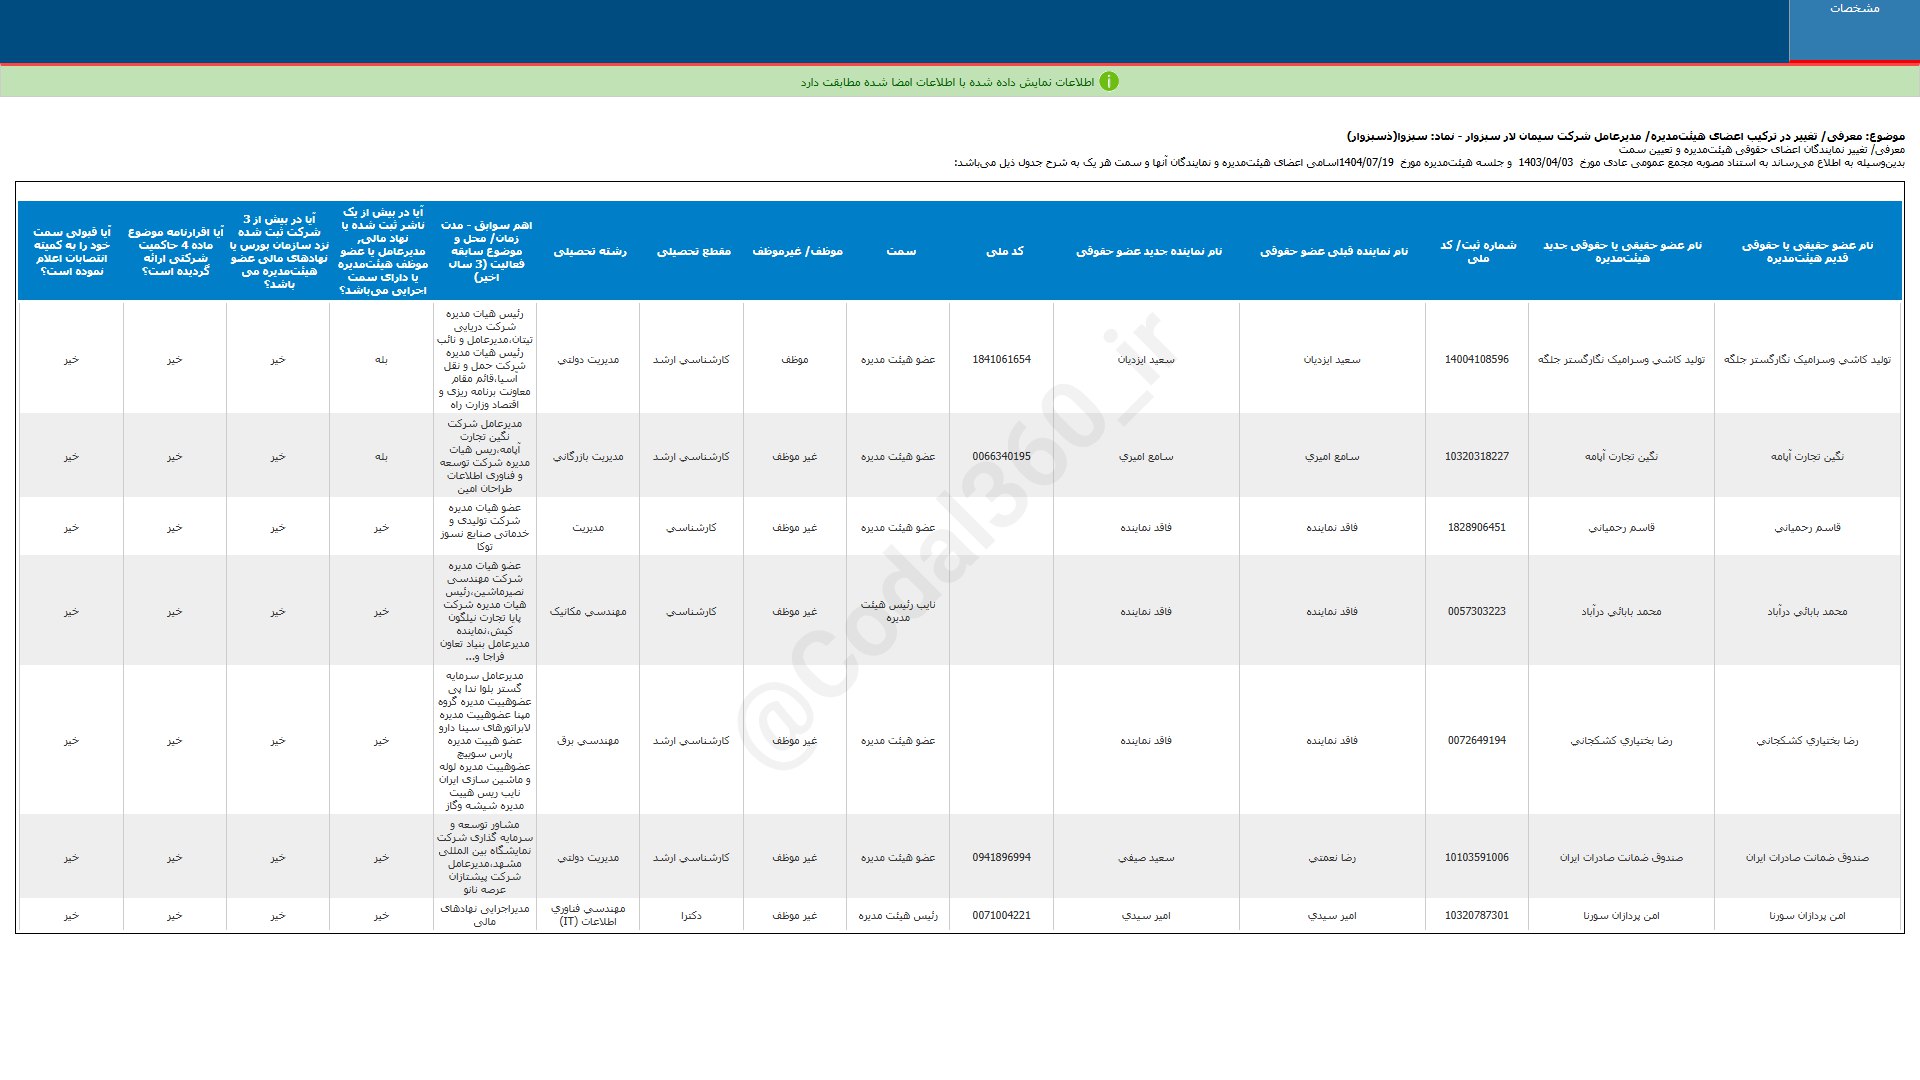Click the bold موضوع subject heading line
Screen dimensions: 1920x1080
click(1625, 136)
